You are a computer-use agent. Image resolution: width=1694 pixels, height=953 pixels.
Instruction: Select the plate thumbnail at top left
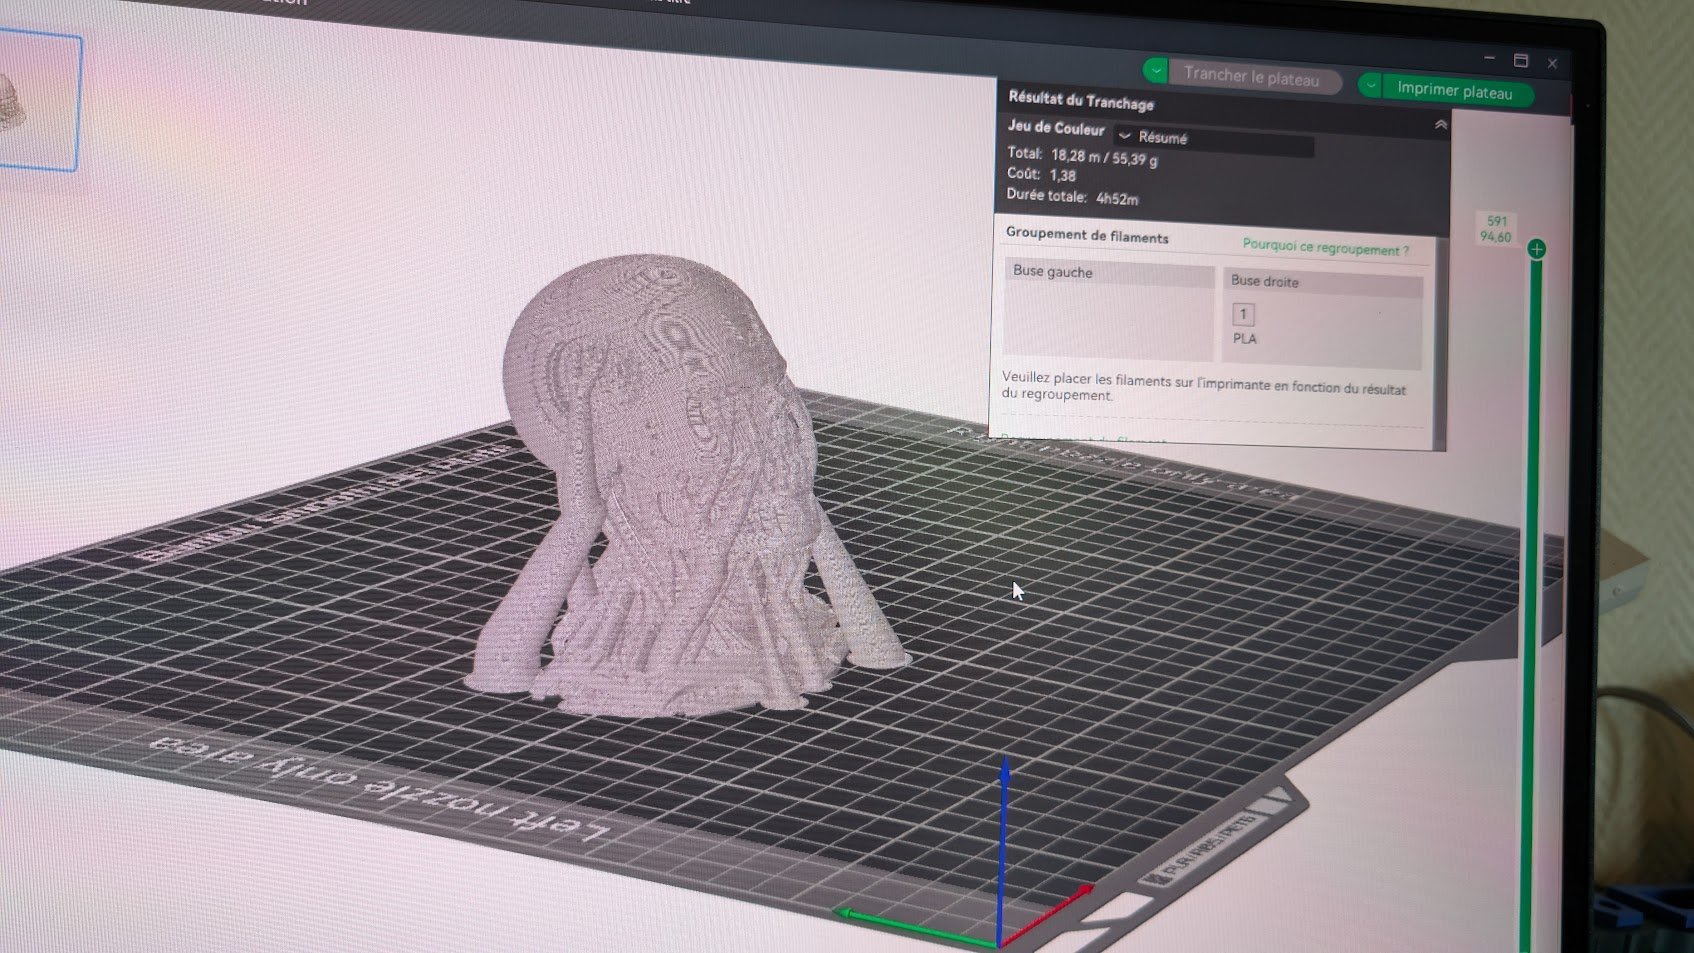tap(38, 102)
